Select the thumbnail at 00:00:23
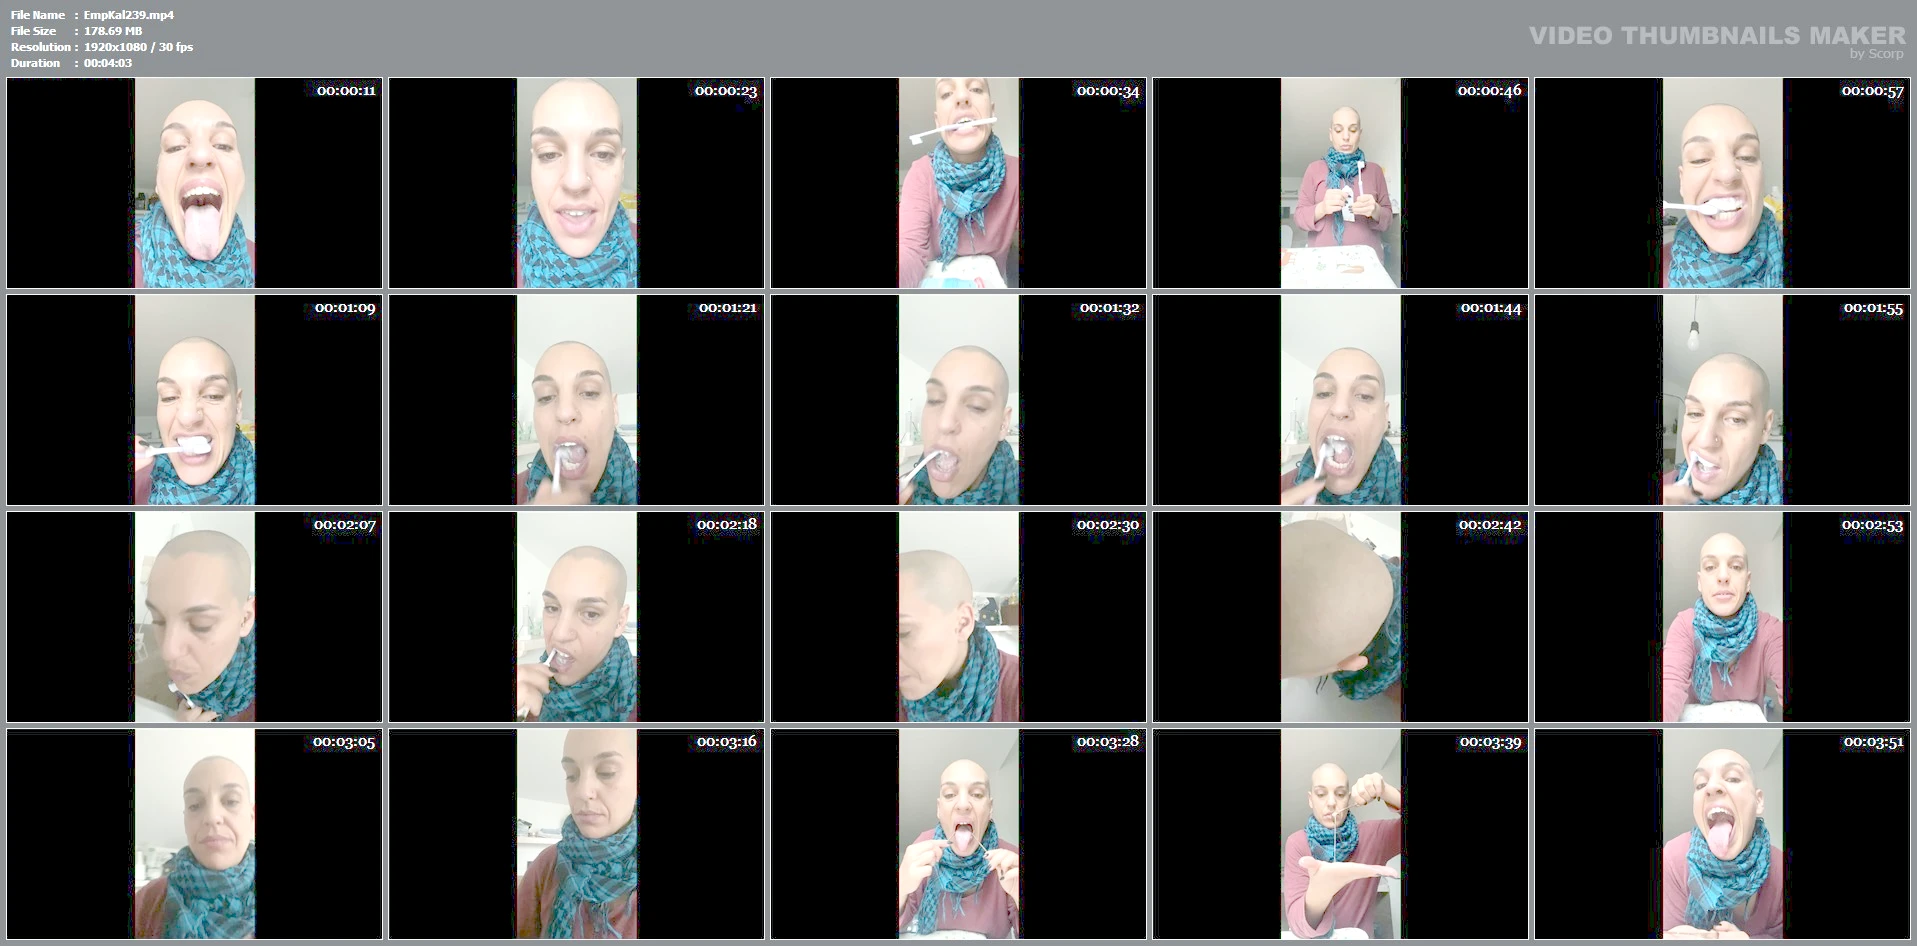 [577, 183]
